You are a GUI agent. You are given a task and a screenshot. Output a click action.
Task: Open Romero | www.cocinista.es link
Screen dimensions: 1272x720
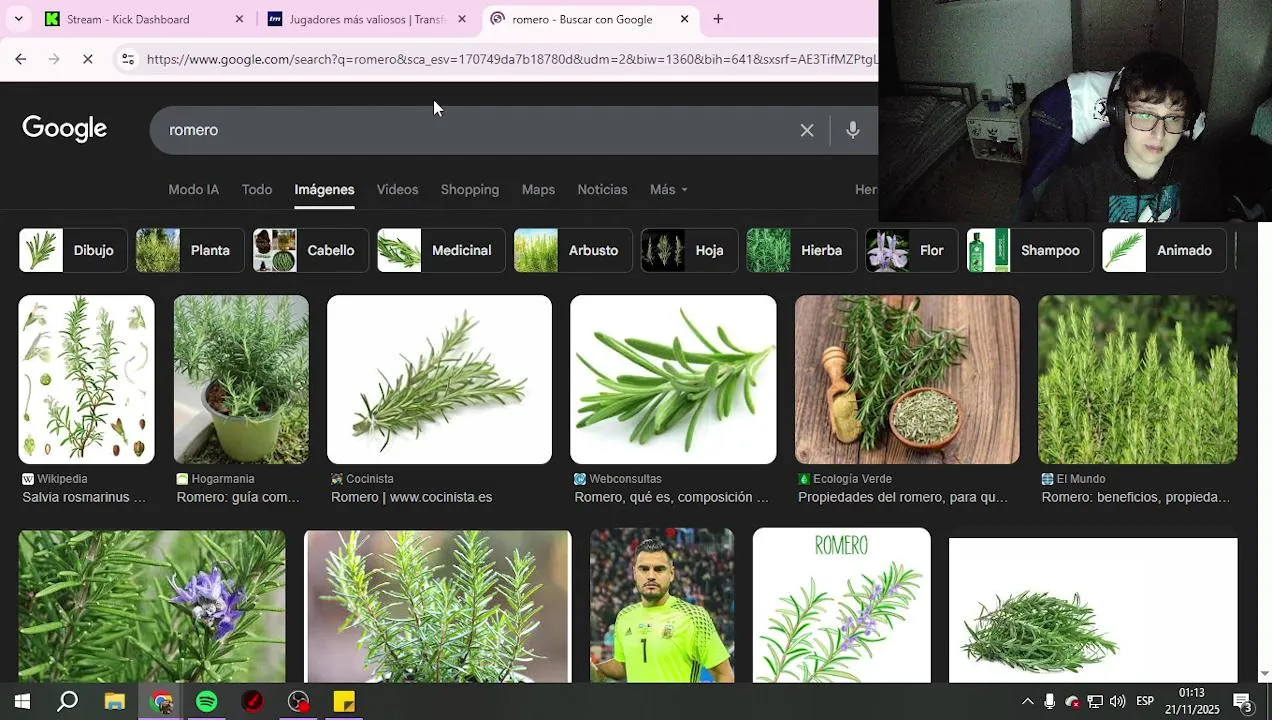411,497
